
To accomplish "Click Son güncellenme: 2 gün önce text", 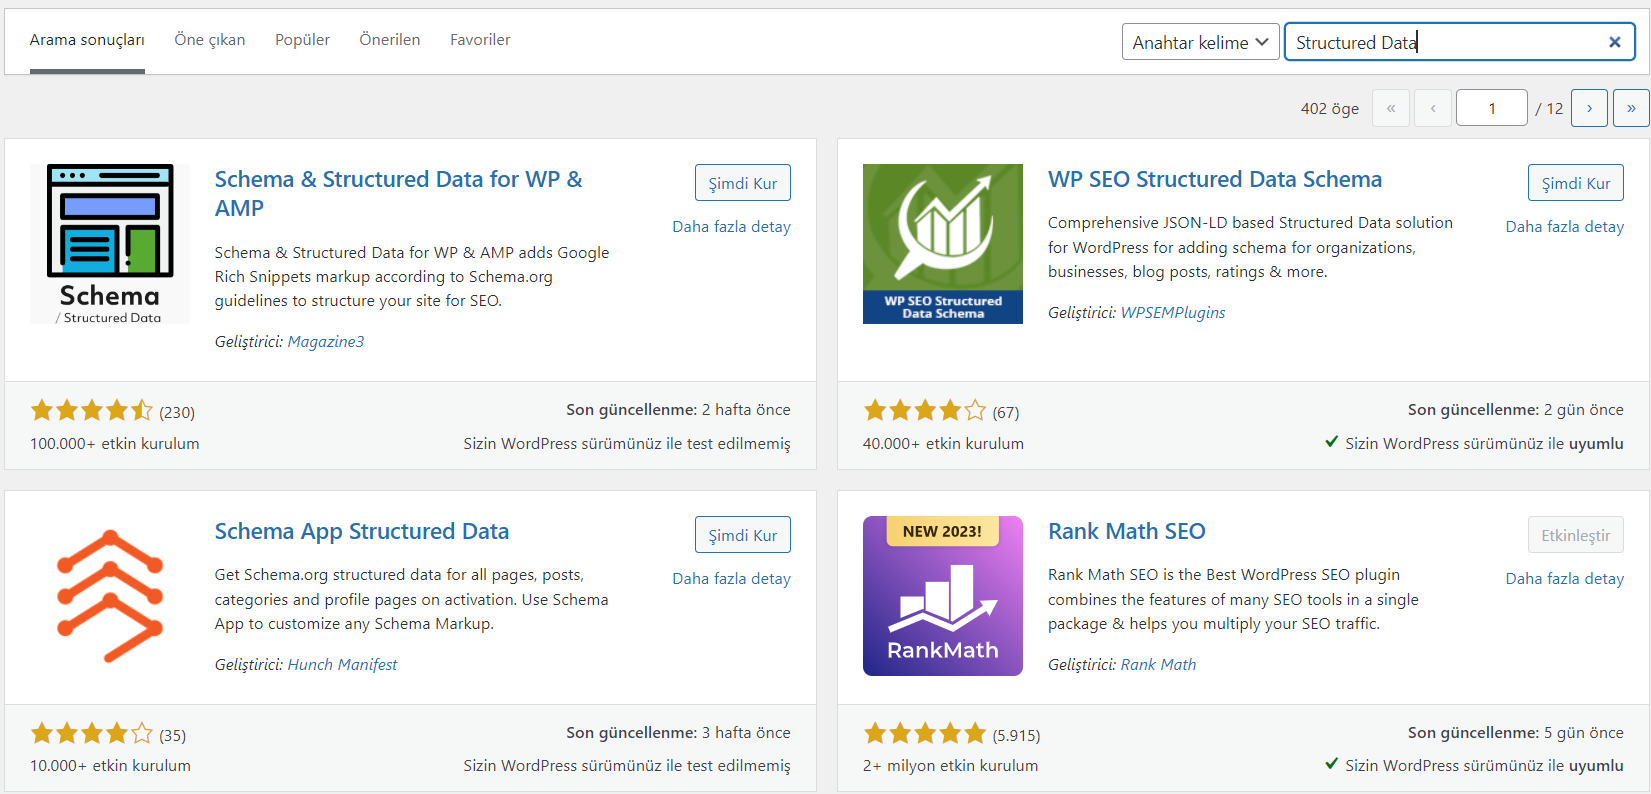I will coord(1516,410).
